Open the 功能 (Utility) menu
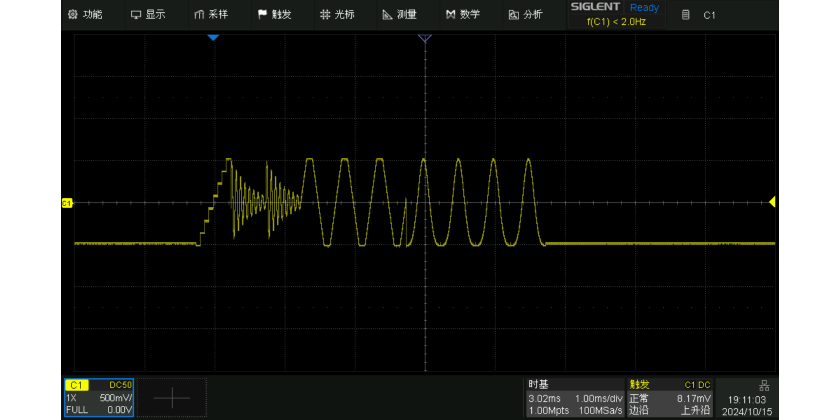The image size is (840, 420). [x=85, y=15]
